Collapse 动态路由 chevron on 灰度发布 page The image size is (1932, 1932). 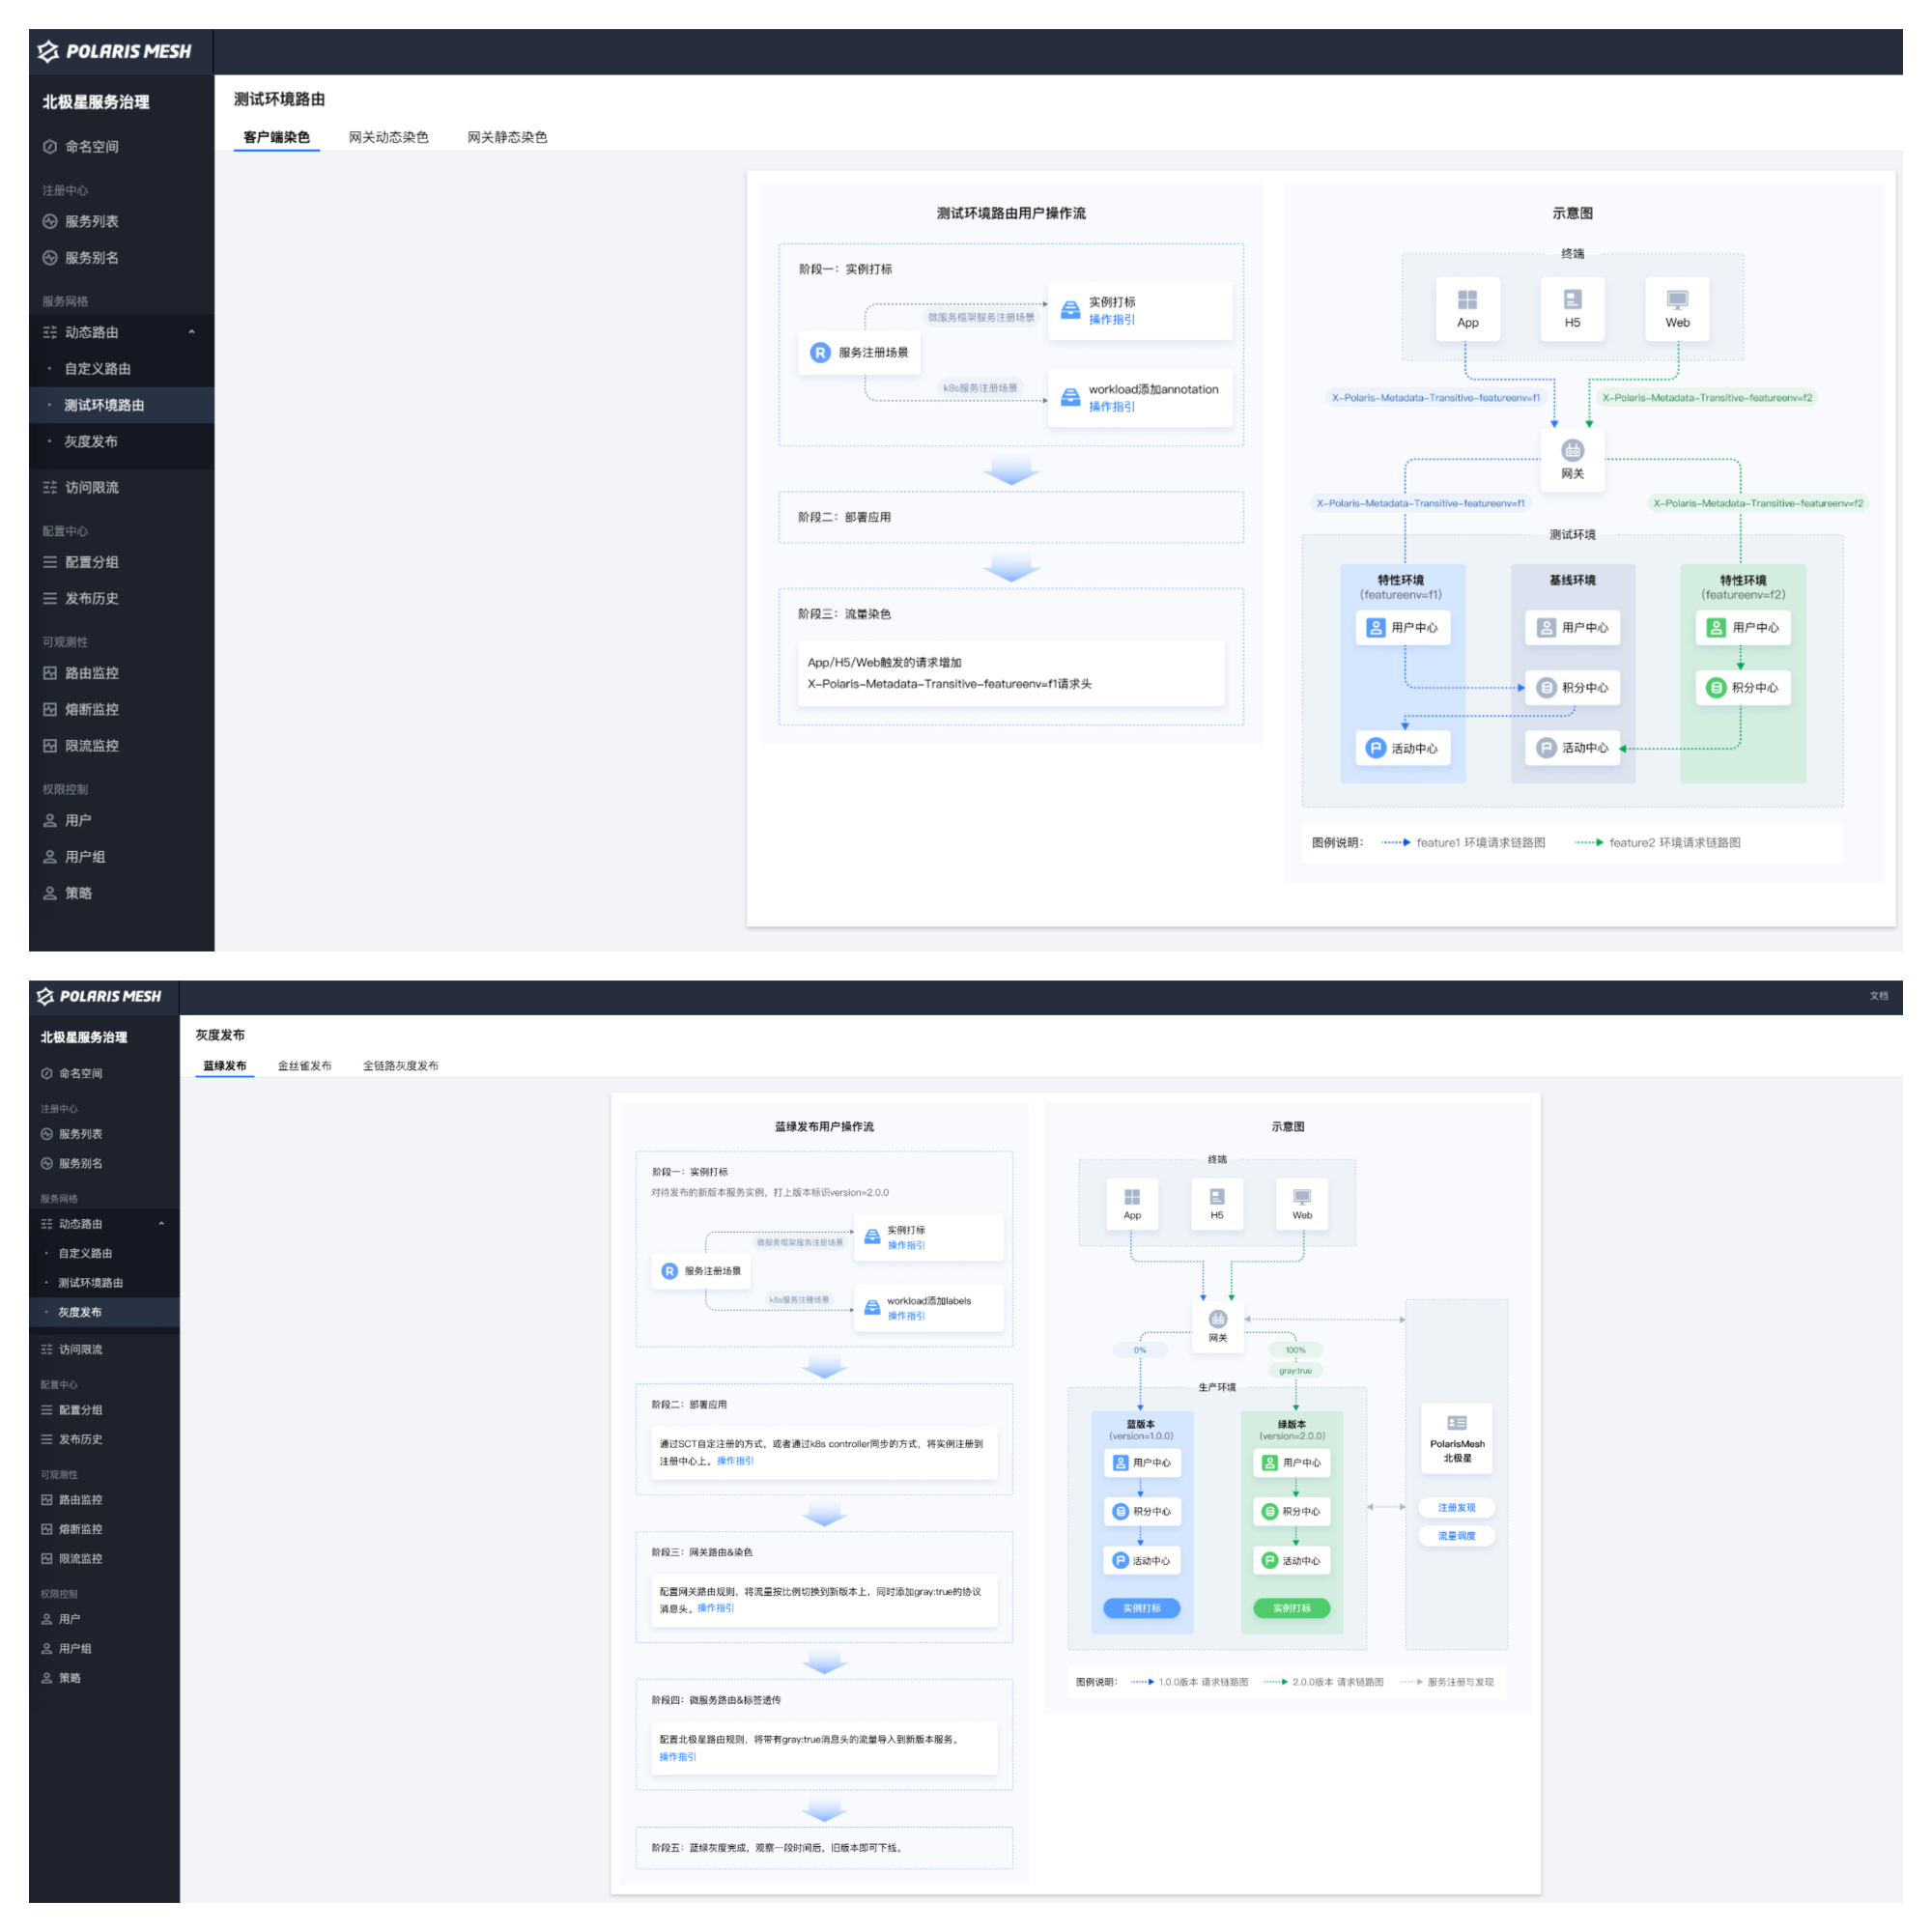161,1223
